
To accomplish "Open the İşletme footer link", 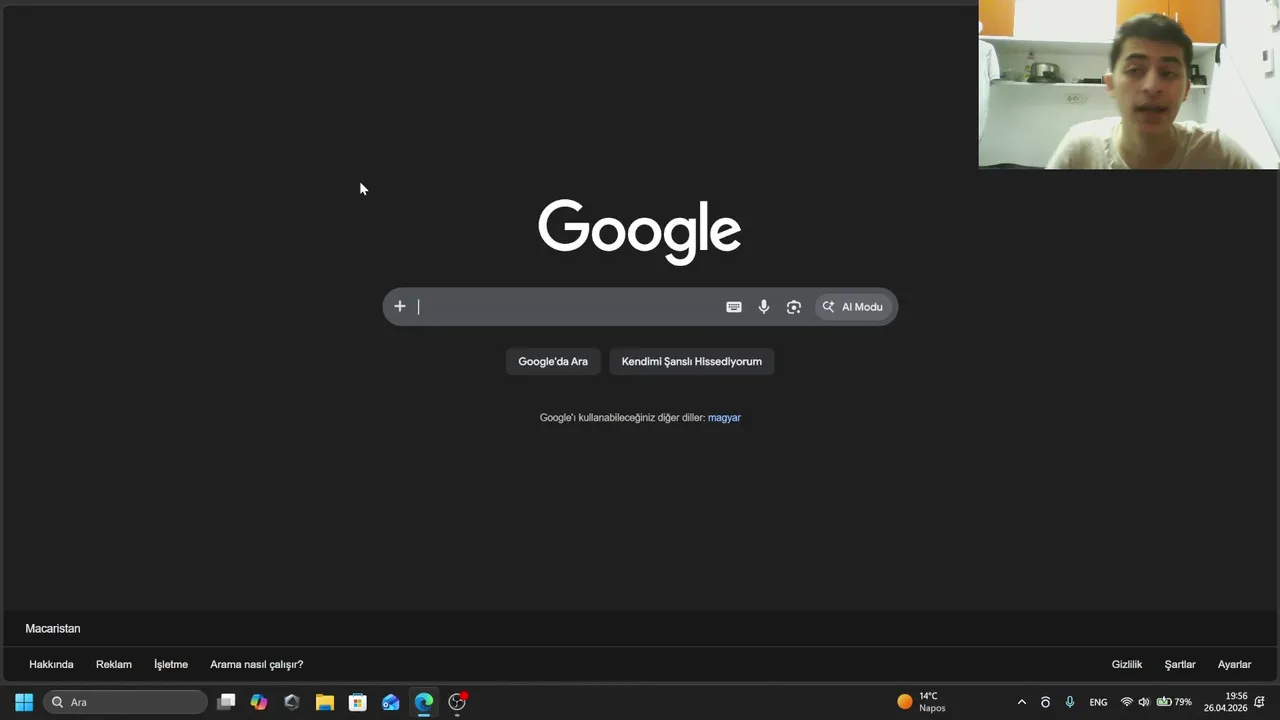I will pyautogui.click(x=171, y=664).
